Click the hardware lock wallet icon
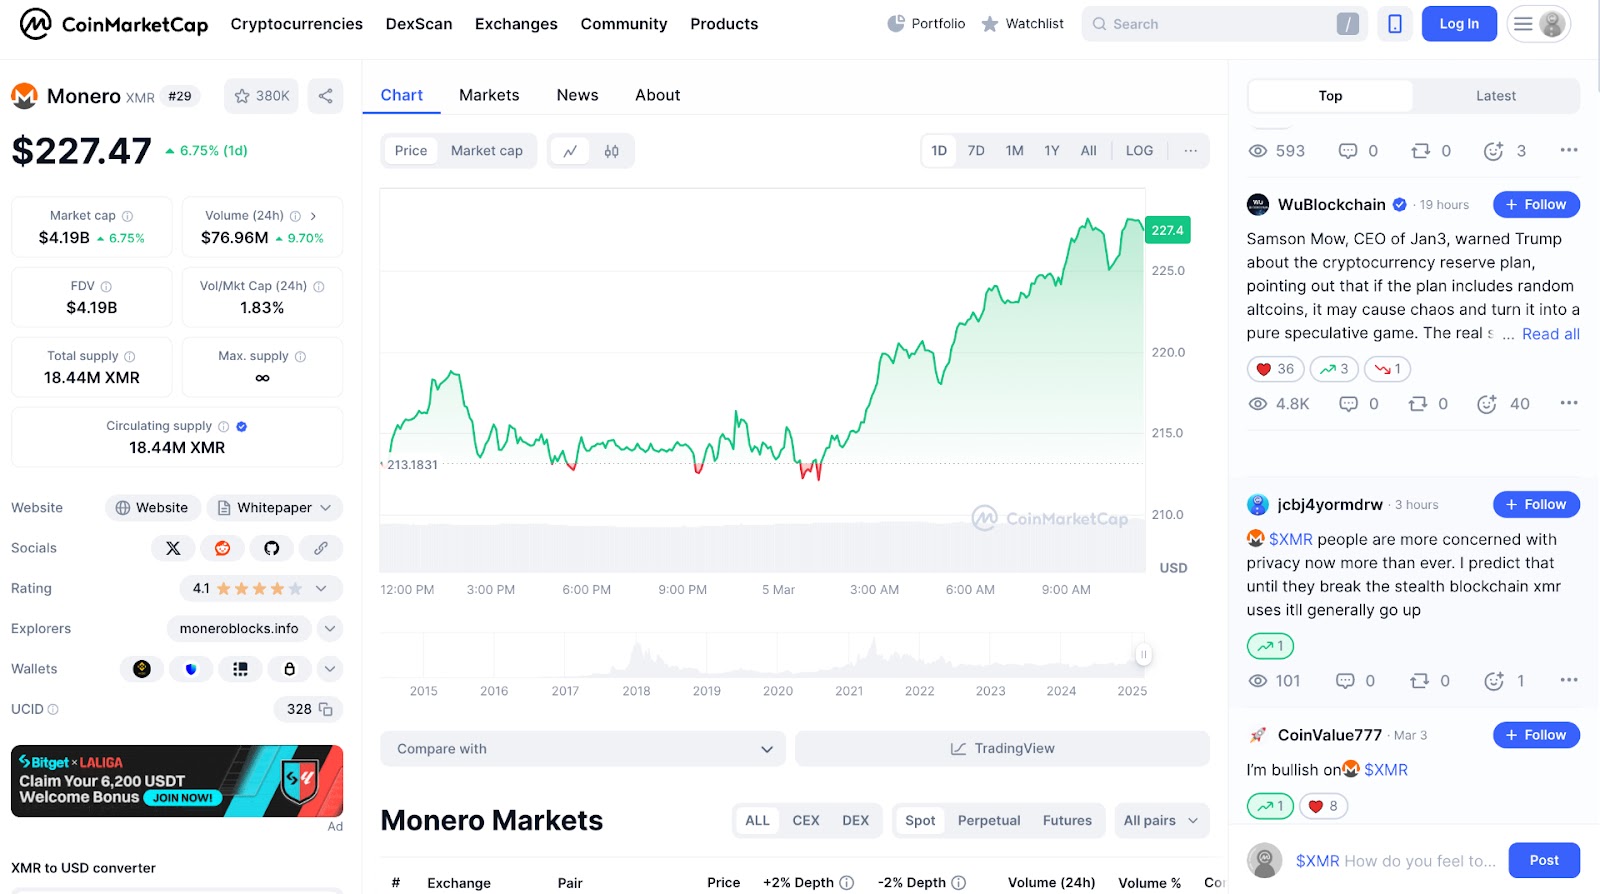 (289, 669)
